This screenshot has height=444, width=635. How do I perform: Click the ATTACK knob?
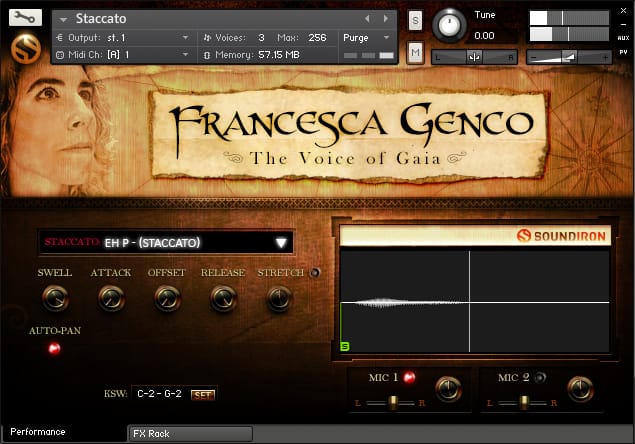tap(111, 297)
